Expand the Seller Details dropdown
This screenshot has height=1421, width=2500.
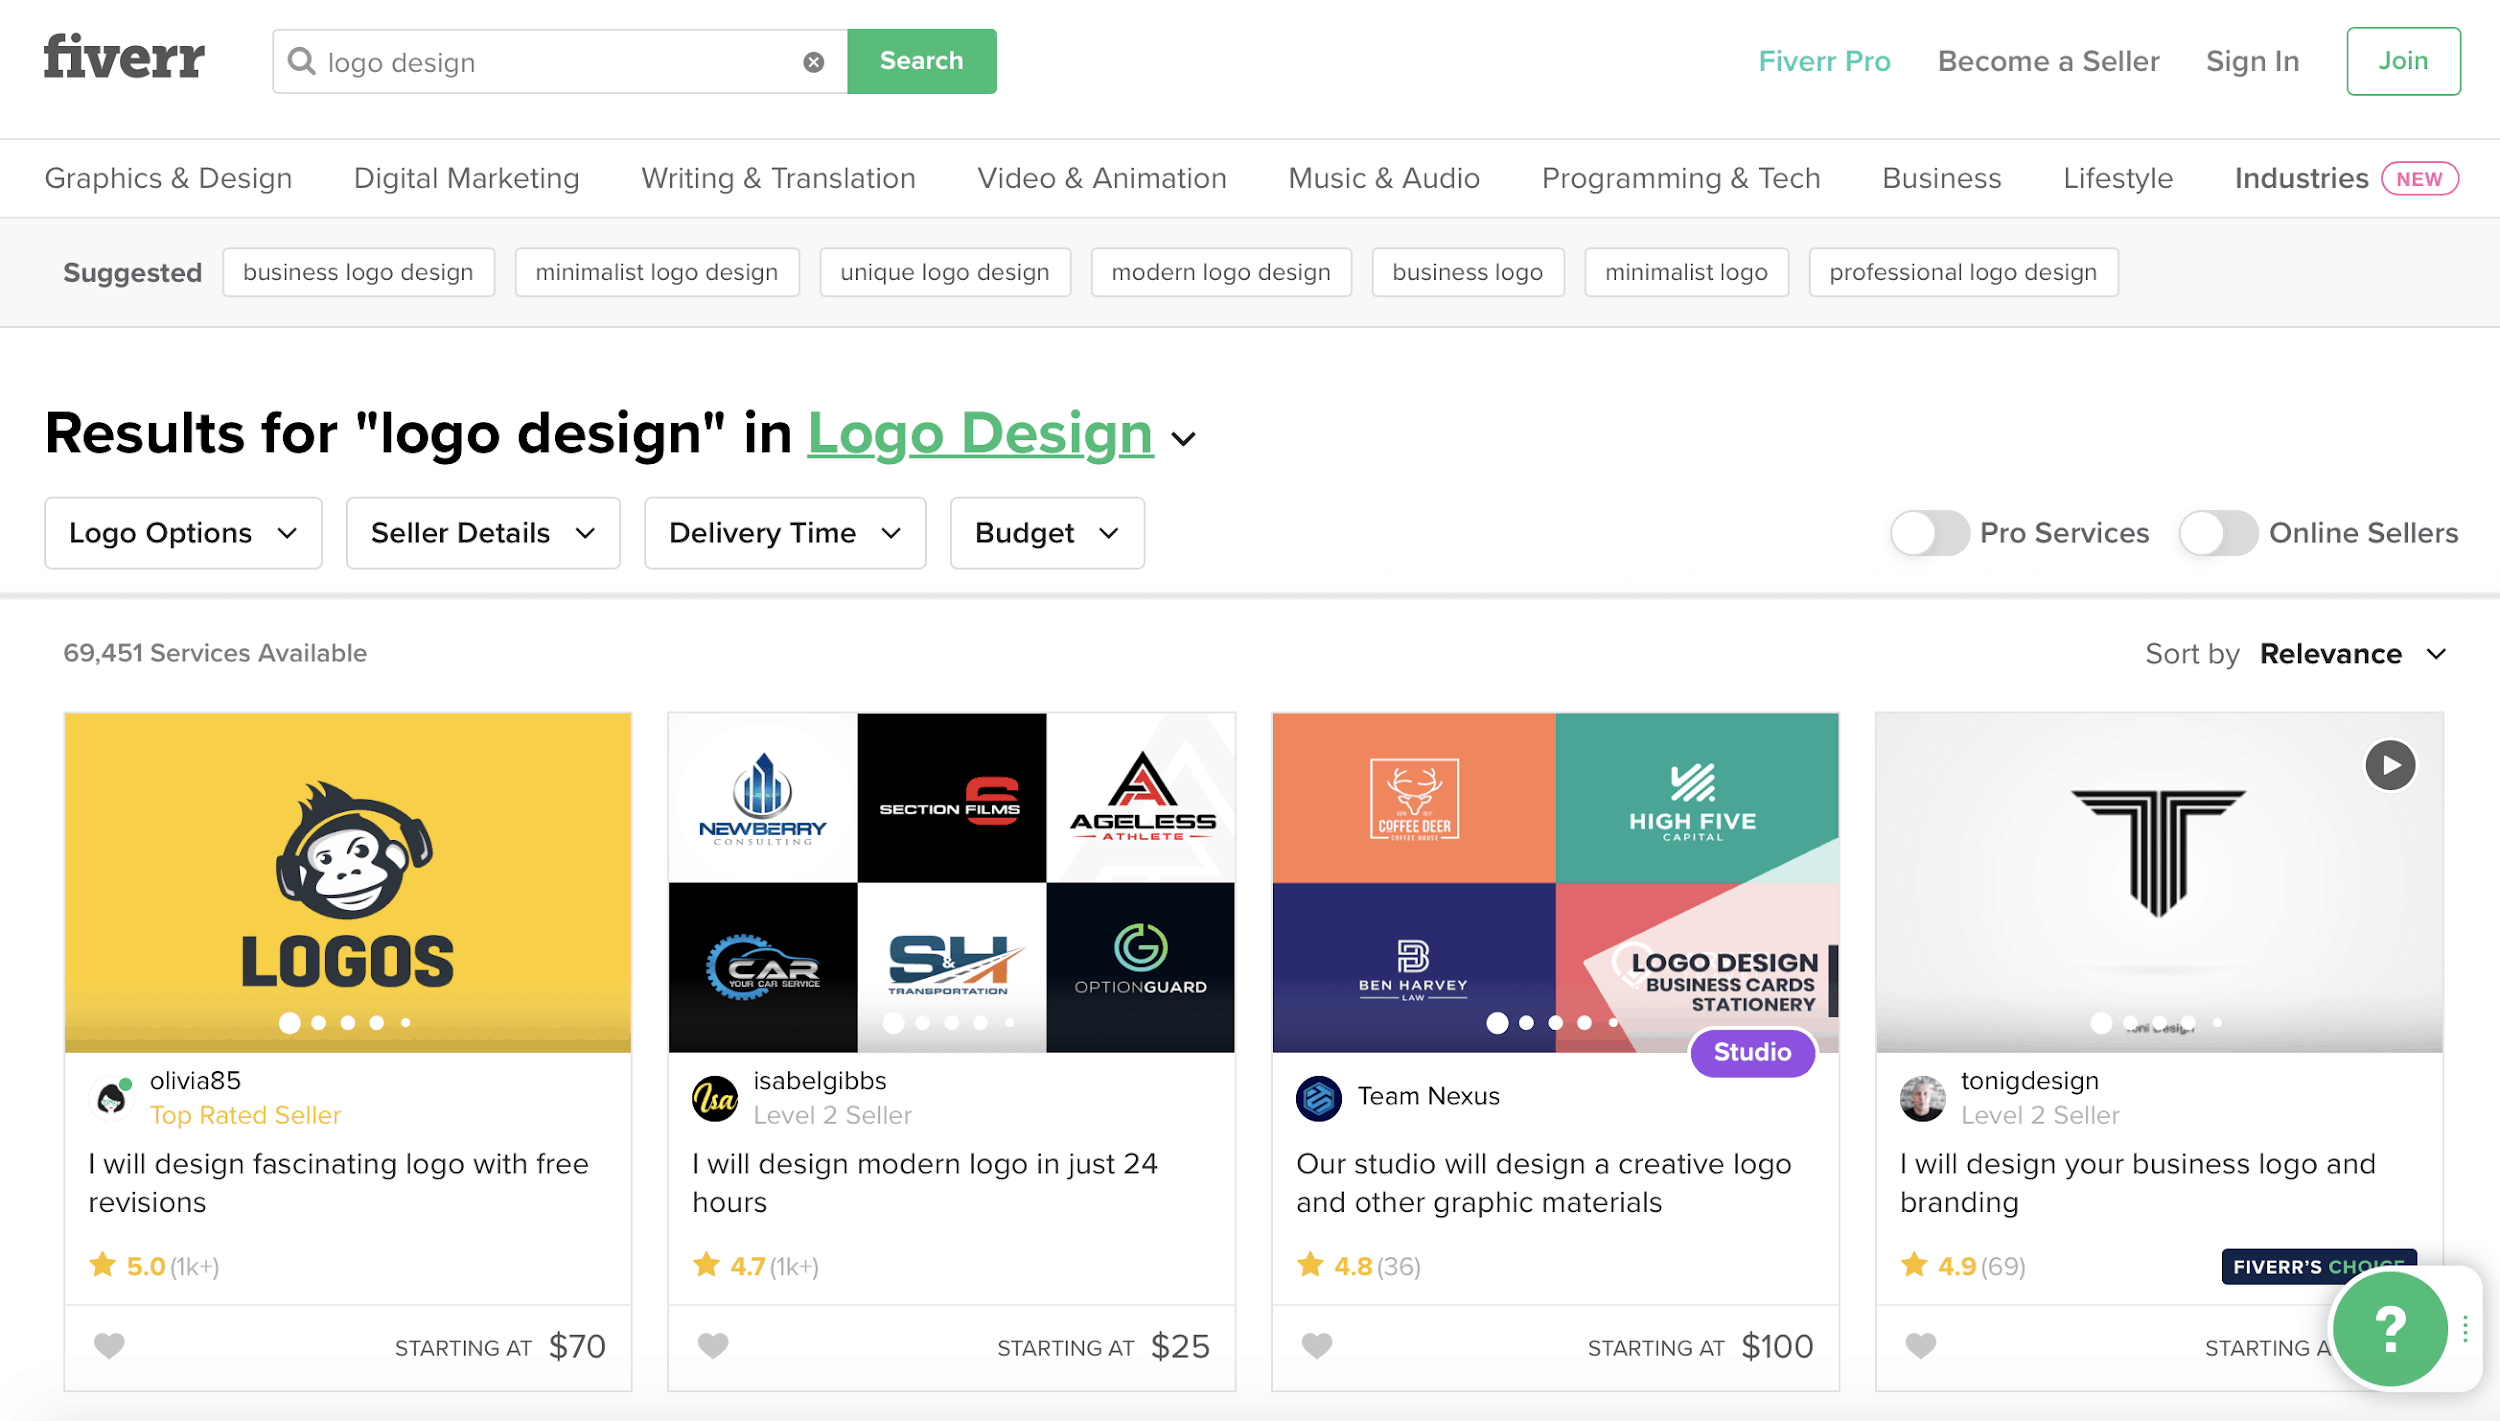point(482,532)
